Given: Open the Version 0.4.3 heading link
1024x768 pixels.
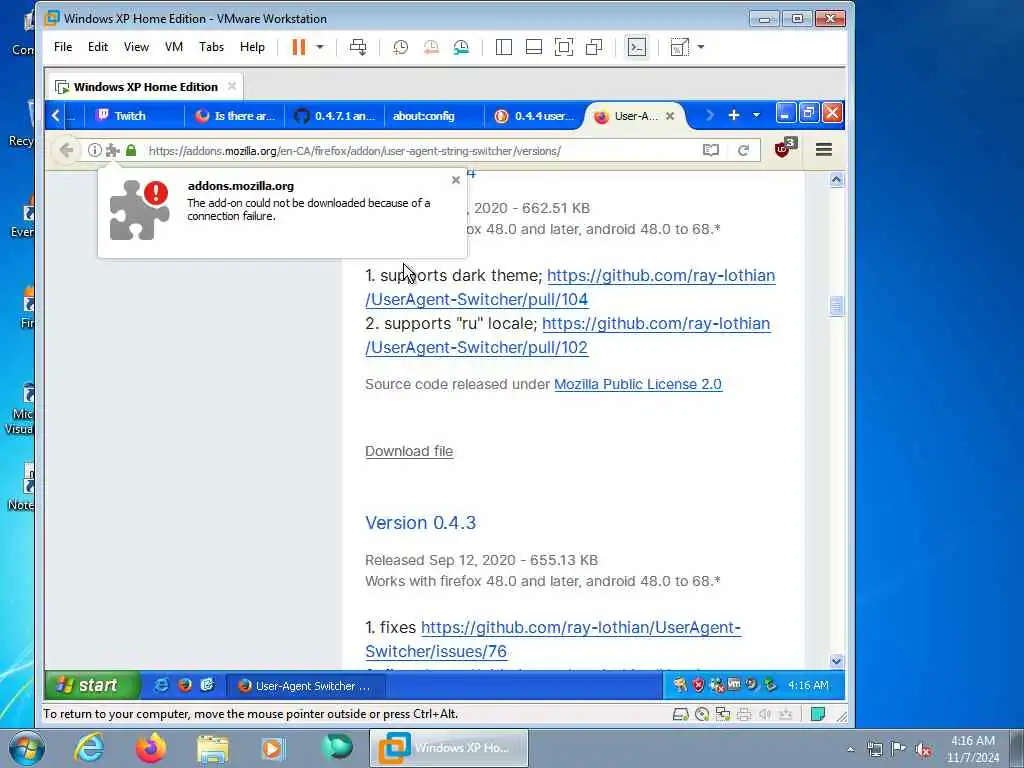Looking at the screenshot, I should coord(421,522).
